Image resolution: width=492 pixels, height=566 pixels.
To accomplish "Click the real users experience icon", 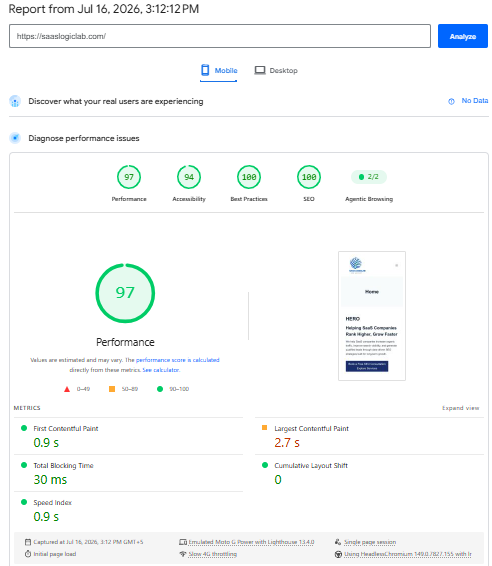I will pyautogui.click(x=15, y=101).
